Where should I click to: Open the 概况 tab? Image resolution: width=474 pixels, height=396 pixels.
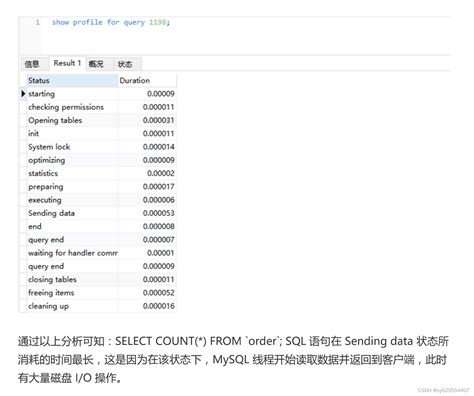tap(96, 64)
